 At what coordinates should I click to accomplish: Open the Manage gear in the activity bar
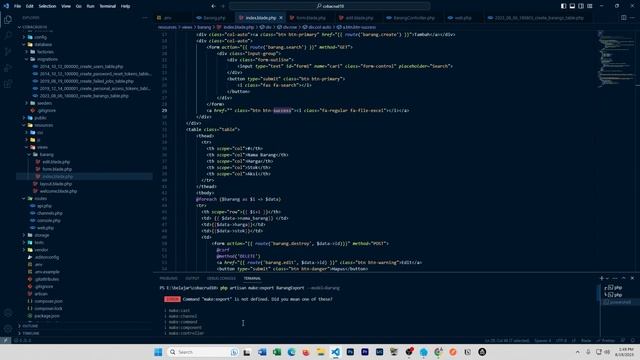click(x=8, y=329)
